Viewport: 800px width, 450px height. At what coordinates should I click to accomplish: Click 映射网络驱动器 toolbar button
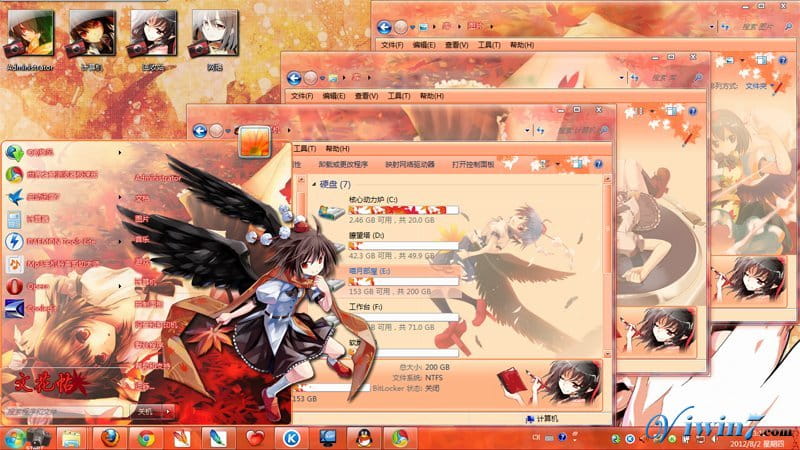click(410, 164)
